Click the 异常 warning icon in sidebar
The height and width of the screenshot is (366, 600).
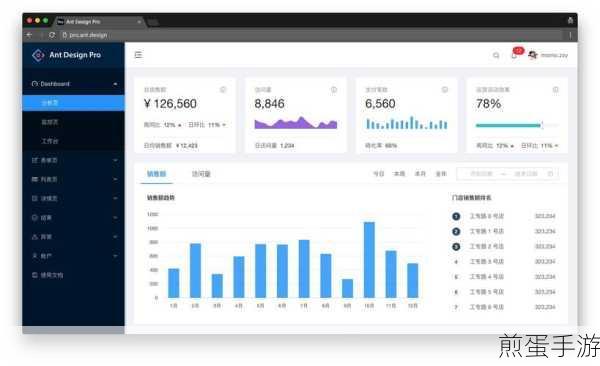pyautogui.click(x=35, y=237)
